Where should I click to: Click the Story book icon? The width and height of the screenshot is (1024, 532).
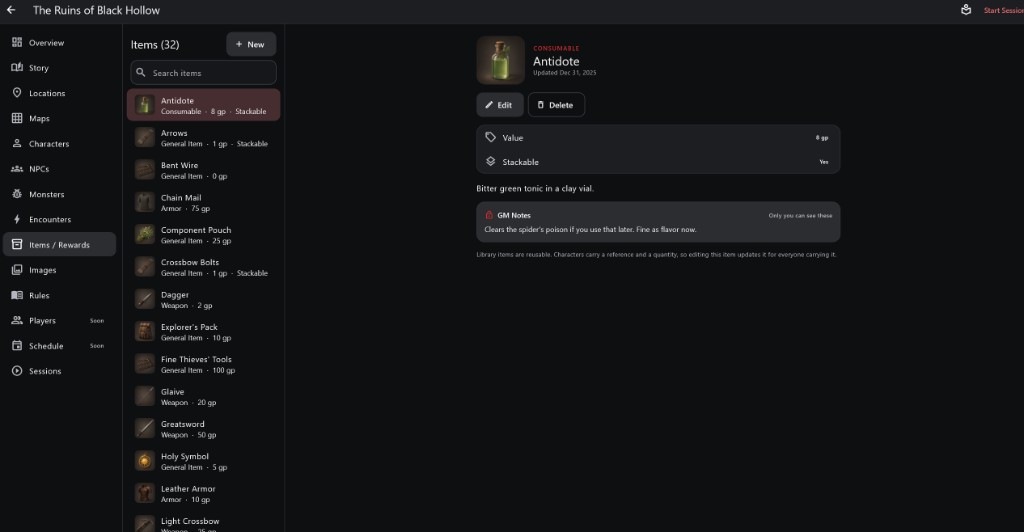click(17, 67)
